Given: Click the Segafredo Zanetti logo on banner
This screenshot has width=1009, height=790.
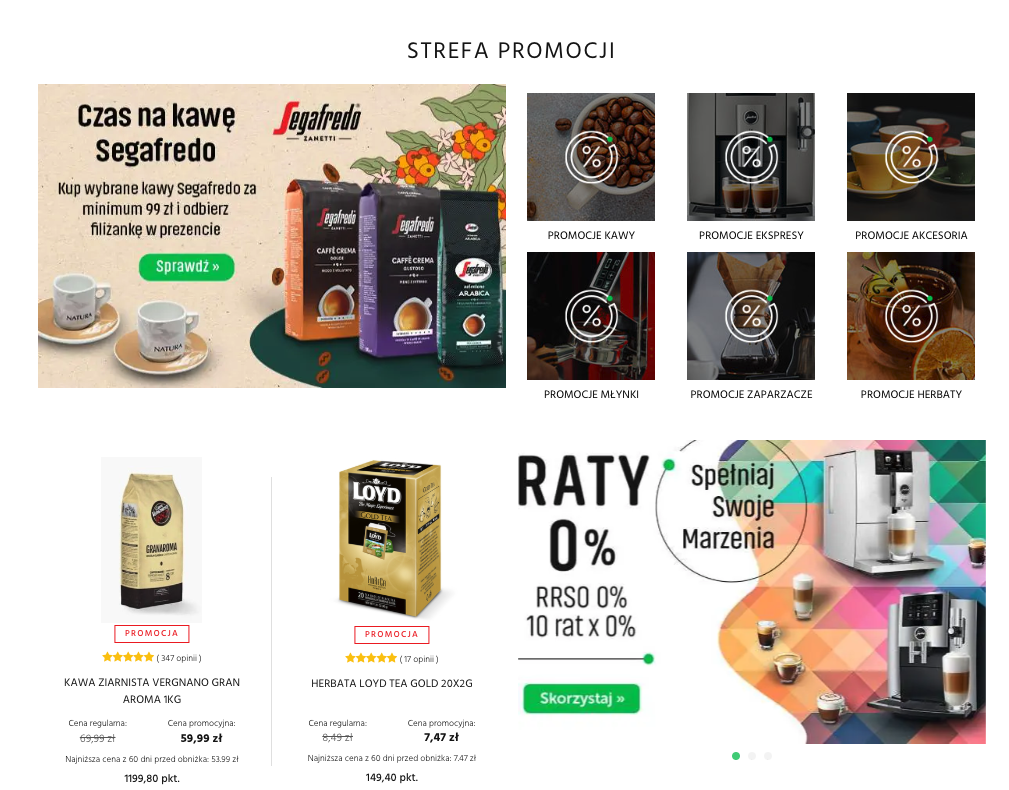Looking at the screenshot, I should (x=319, y=122).
